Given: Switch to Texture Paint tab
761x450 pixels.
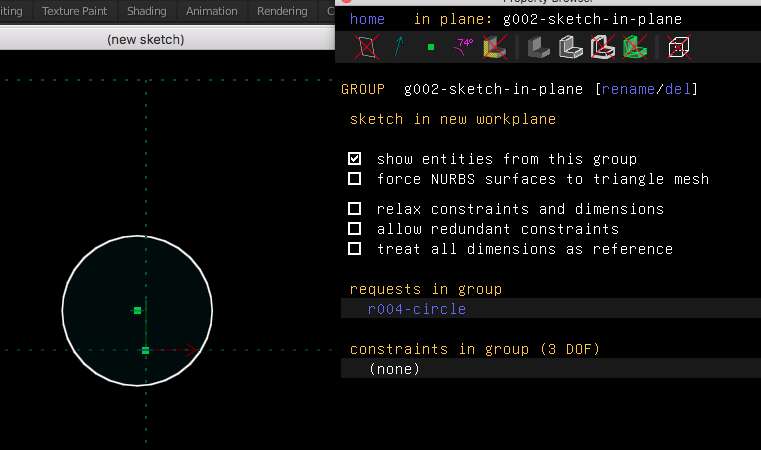Looking at the screenshot, I should point(74,11).
